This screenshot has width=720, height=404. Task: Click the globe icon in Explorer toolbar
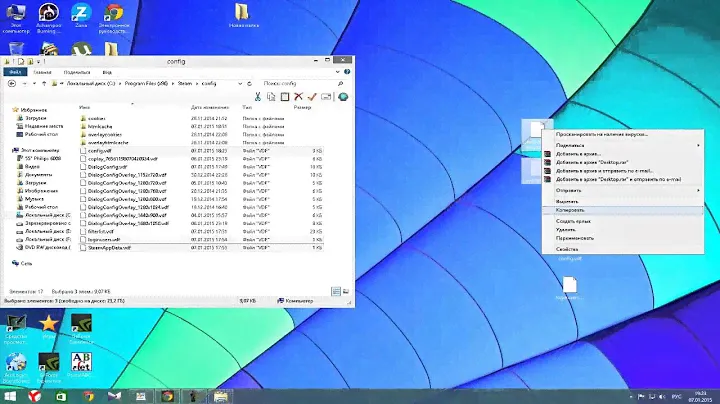tap(343, 96)
